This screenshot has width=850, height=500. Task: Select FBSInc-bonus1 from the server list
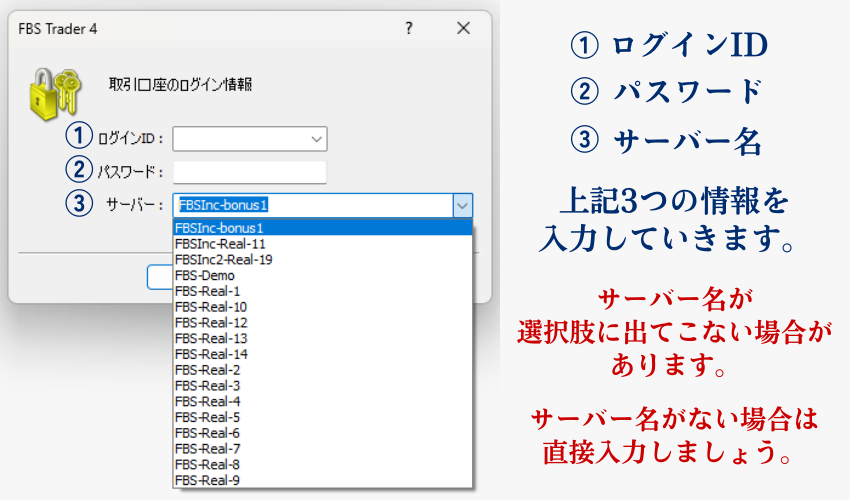pos(323,228)
